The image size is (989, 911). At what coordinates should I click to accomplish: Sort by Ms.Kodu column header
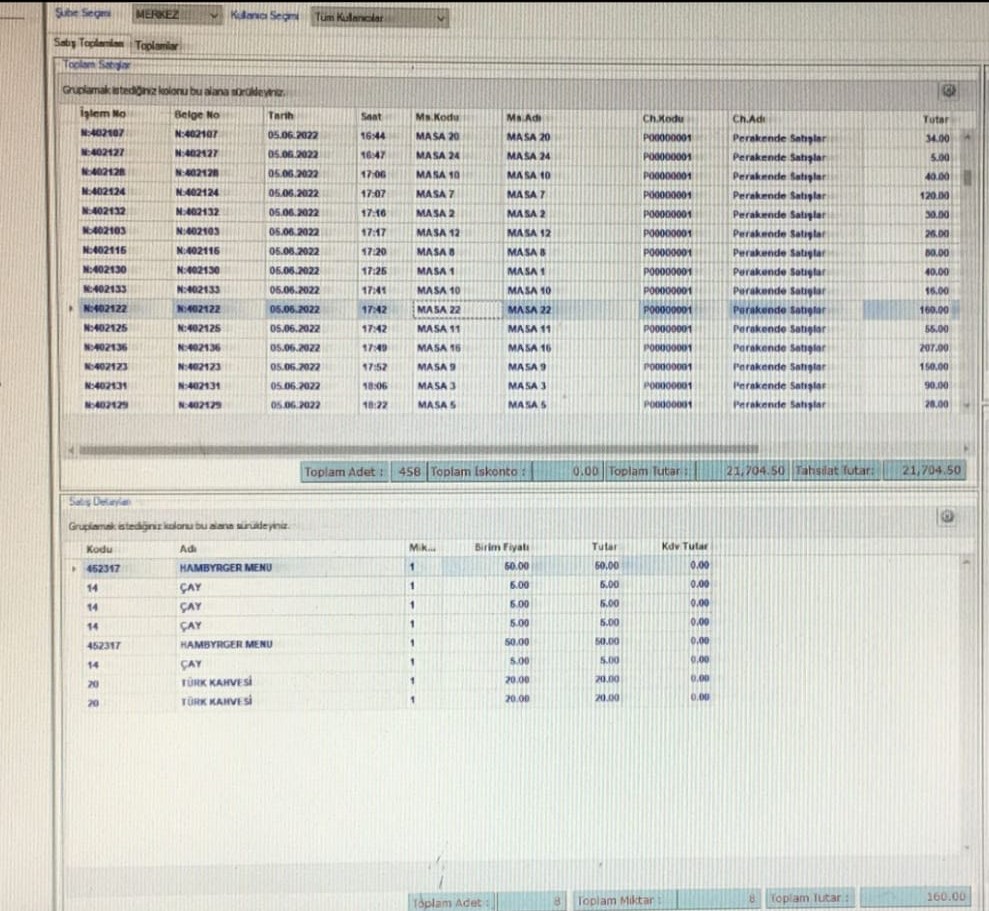[x=437, y=117]
